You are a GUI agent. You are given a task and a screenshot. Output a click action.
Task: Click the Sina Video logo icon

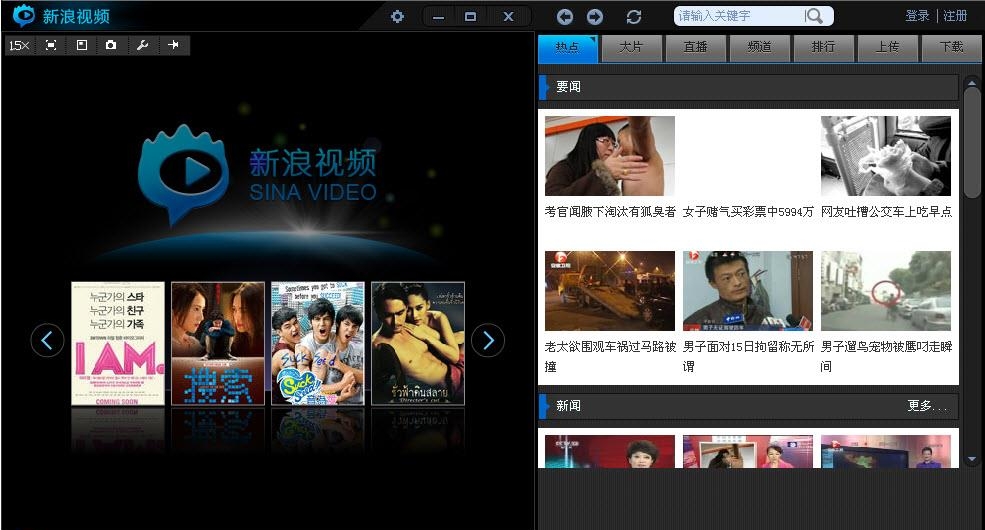(24, 15)
